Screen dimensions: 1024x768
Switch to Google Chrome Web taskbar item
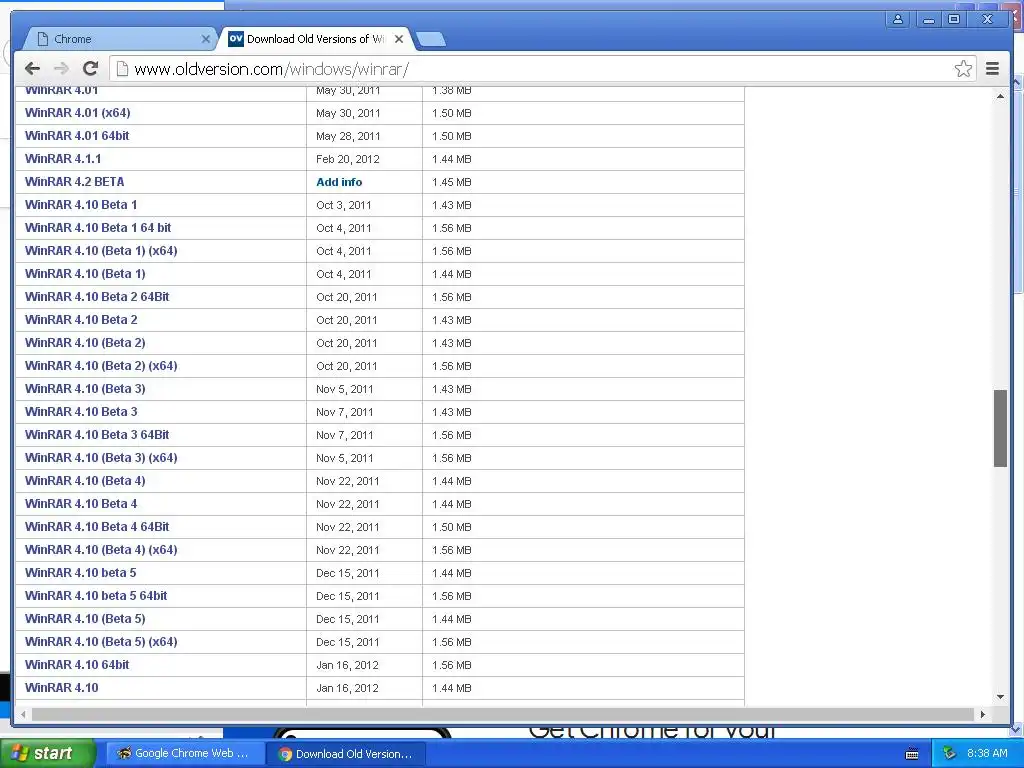click(x=184, y=754)
